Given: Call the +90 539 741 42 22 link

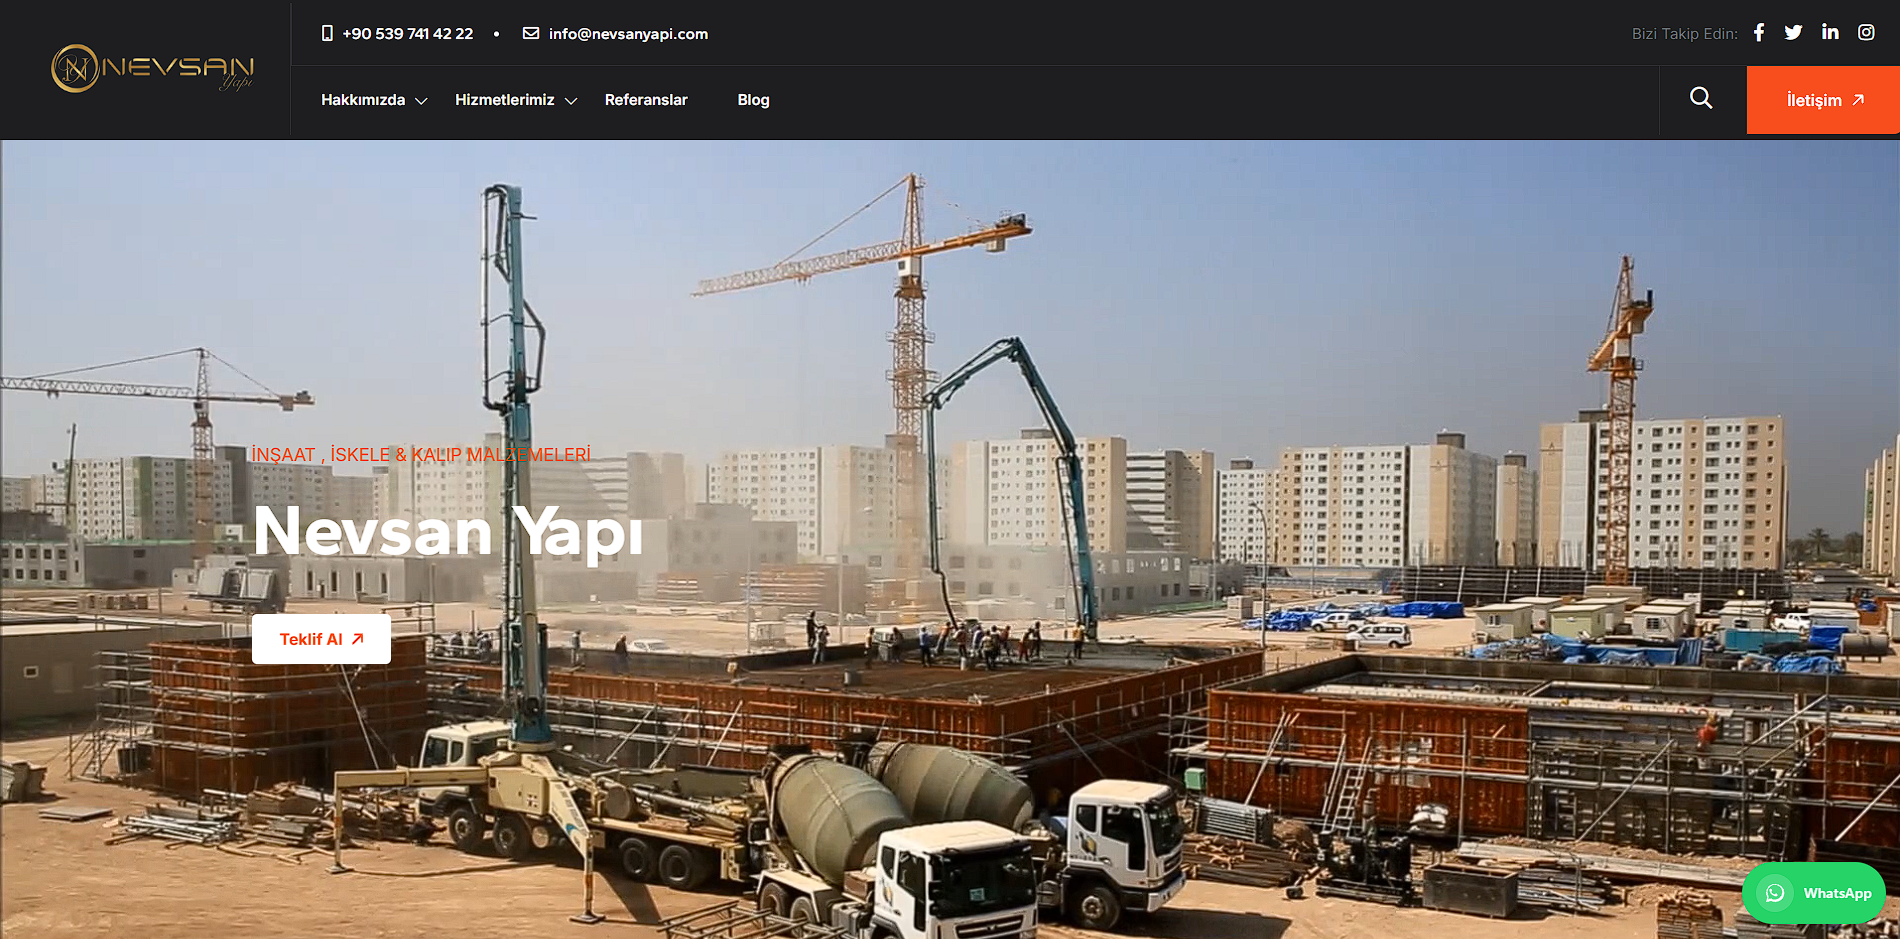Looking at the screenshot, I should coord(408,34).
